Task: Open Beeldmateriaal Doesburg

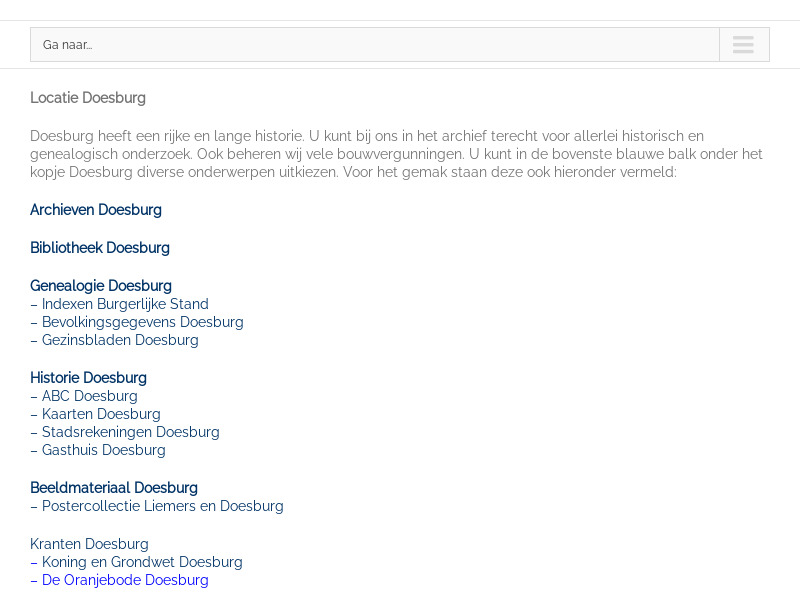Action: tap(114, 488)
